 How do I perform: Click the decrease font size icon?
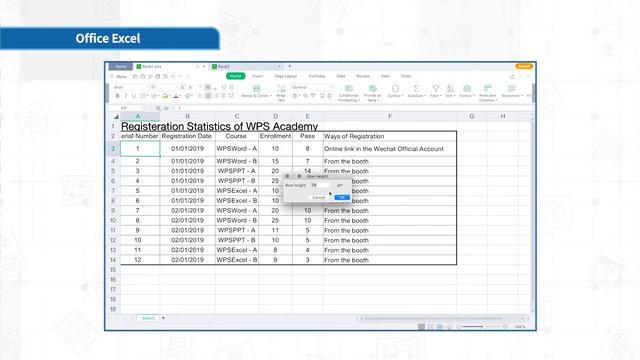[x=190, y=87]
